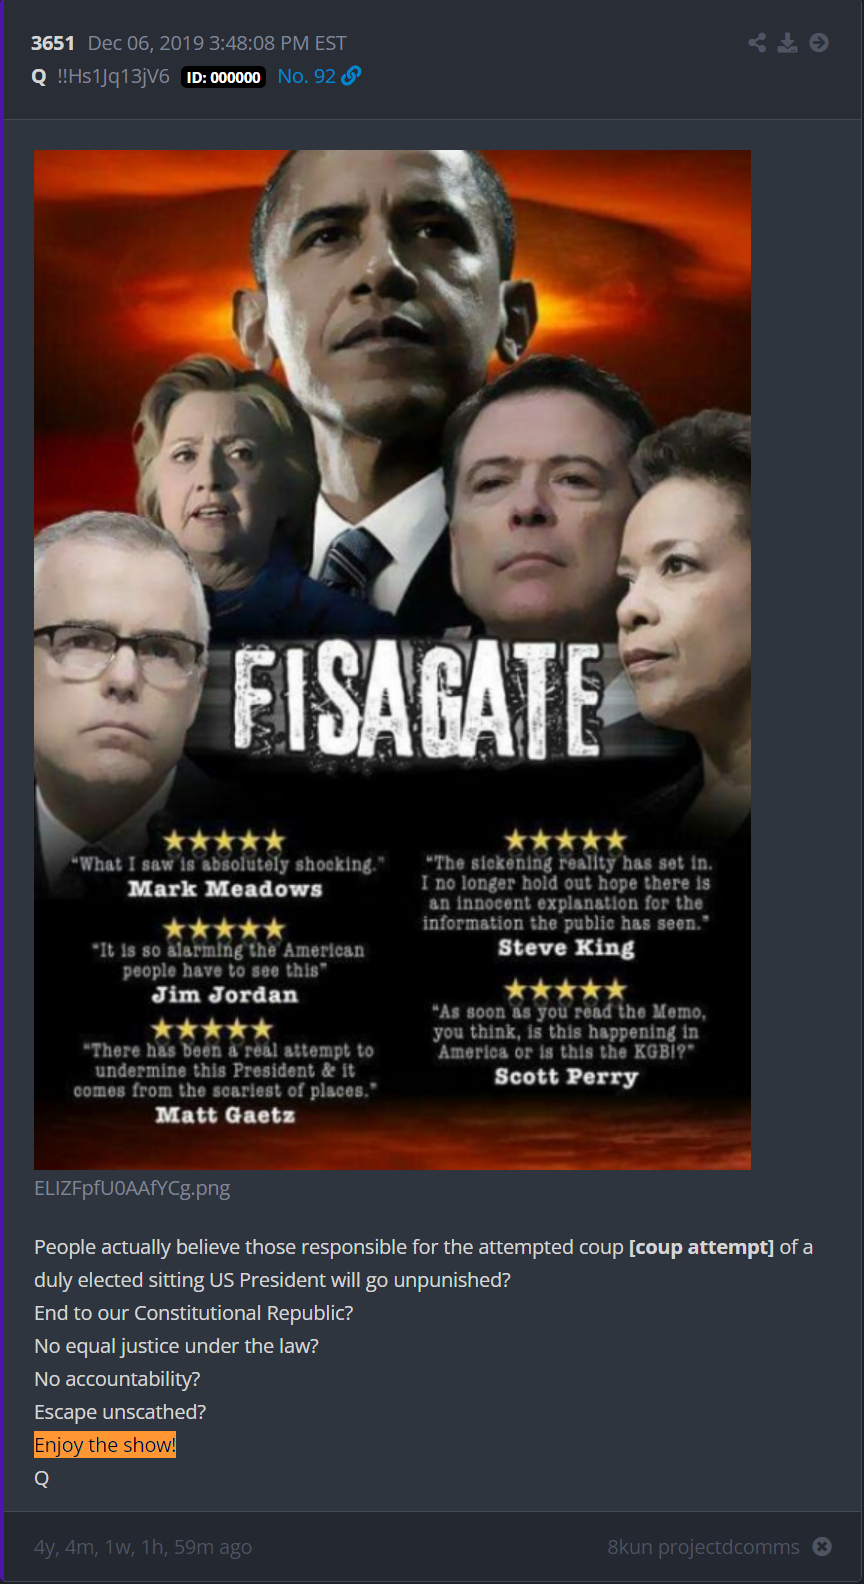Open post via the circled arrow icon

pos(819,42)
